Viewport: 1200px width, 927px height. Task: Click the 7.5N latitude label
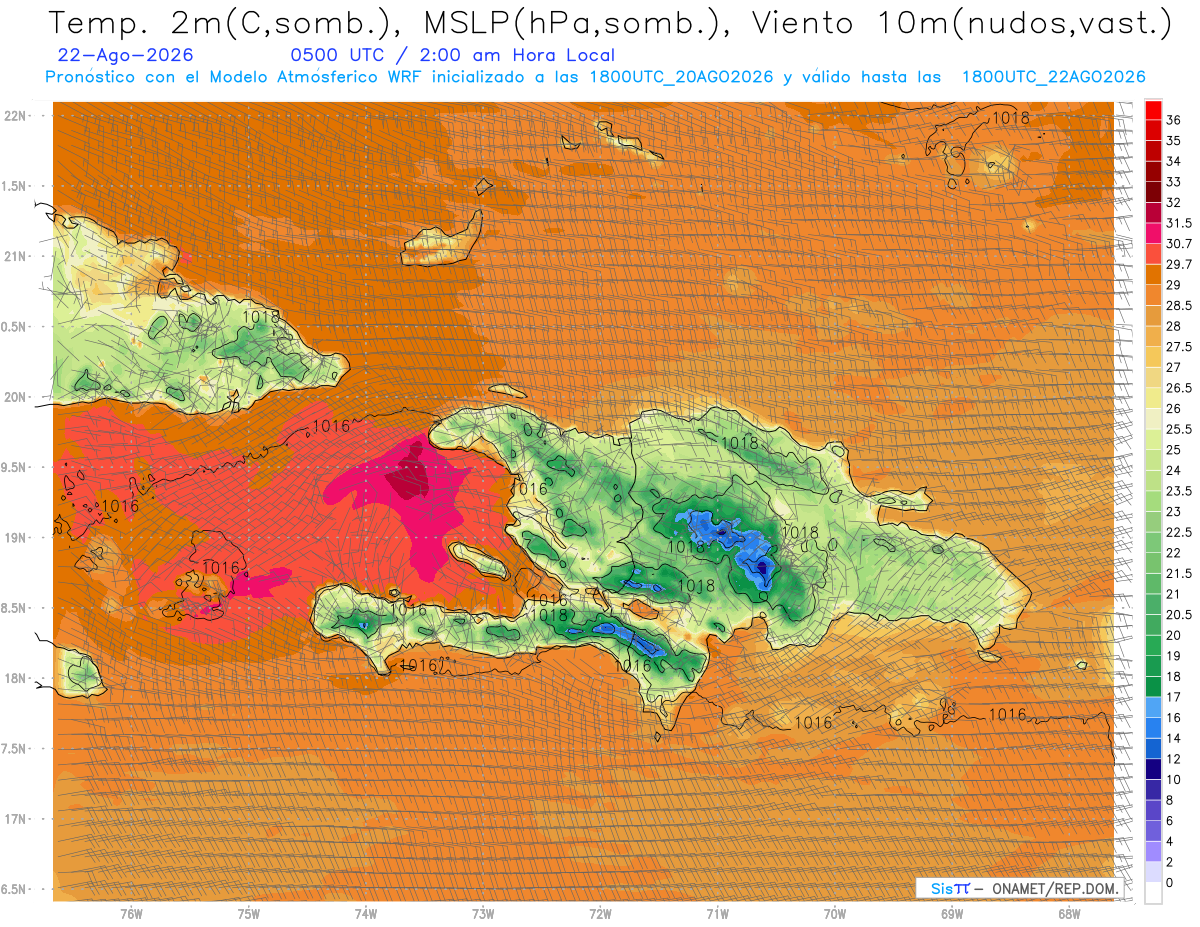click(x=13, y=749)
